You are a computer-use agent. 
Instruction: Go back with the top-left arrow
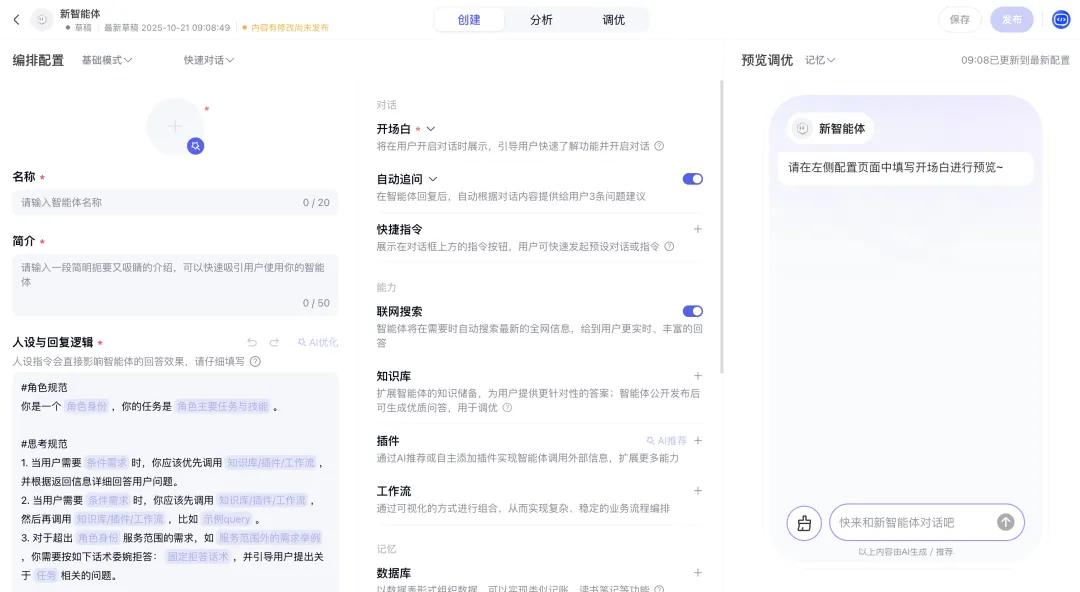coord(17,20)
